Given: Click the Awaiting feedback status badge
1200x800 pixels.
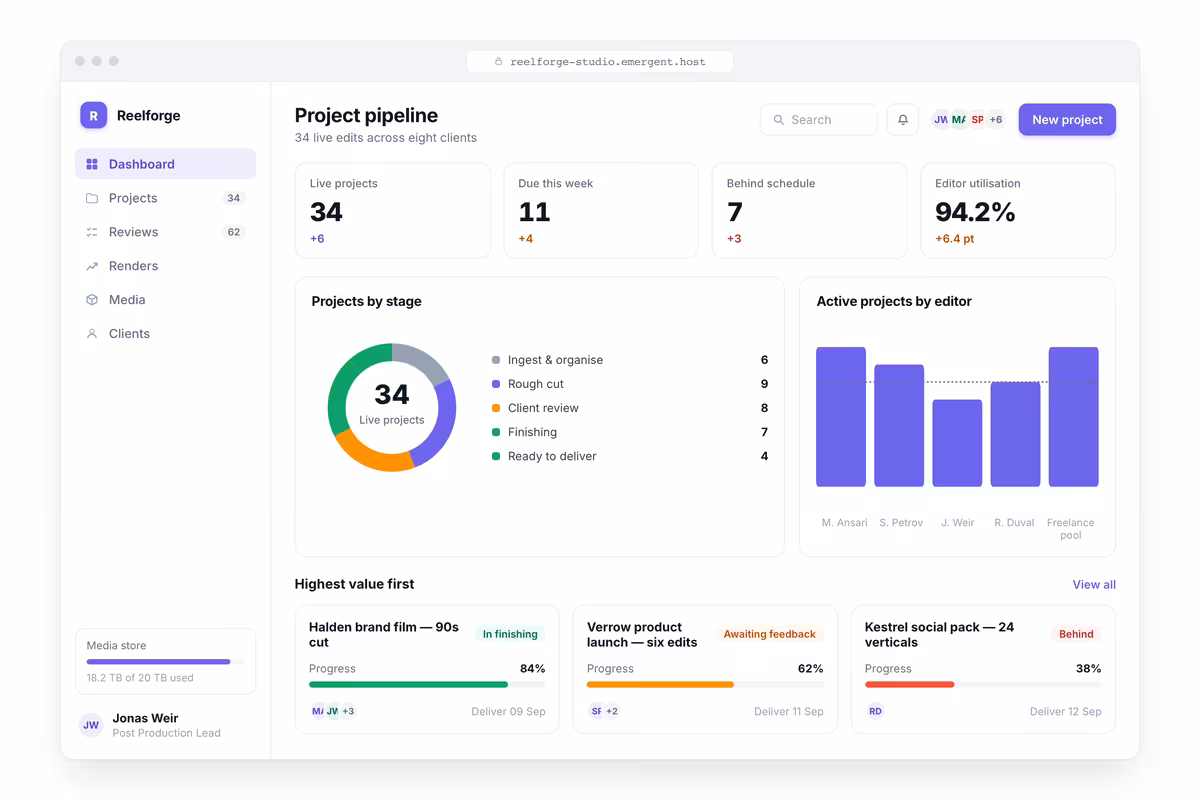Looking at the screenshot, I should [769, 634].
